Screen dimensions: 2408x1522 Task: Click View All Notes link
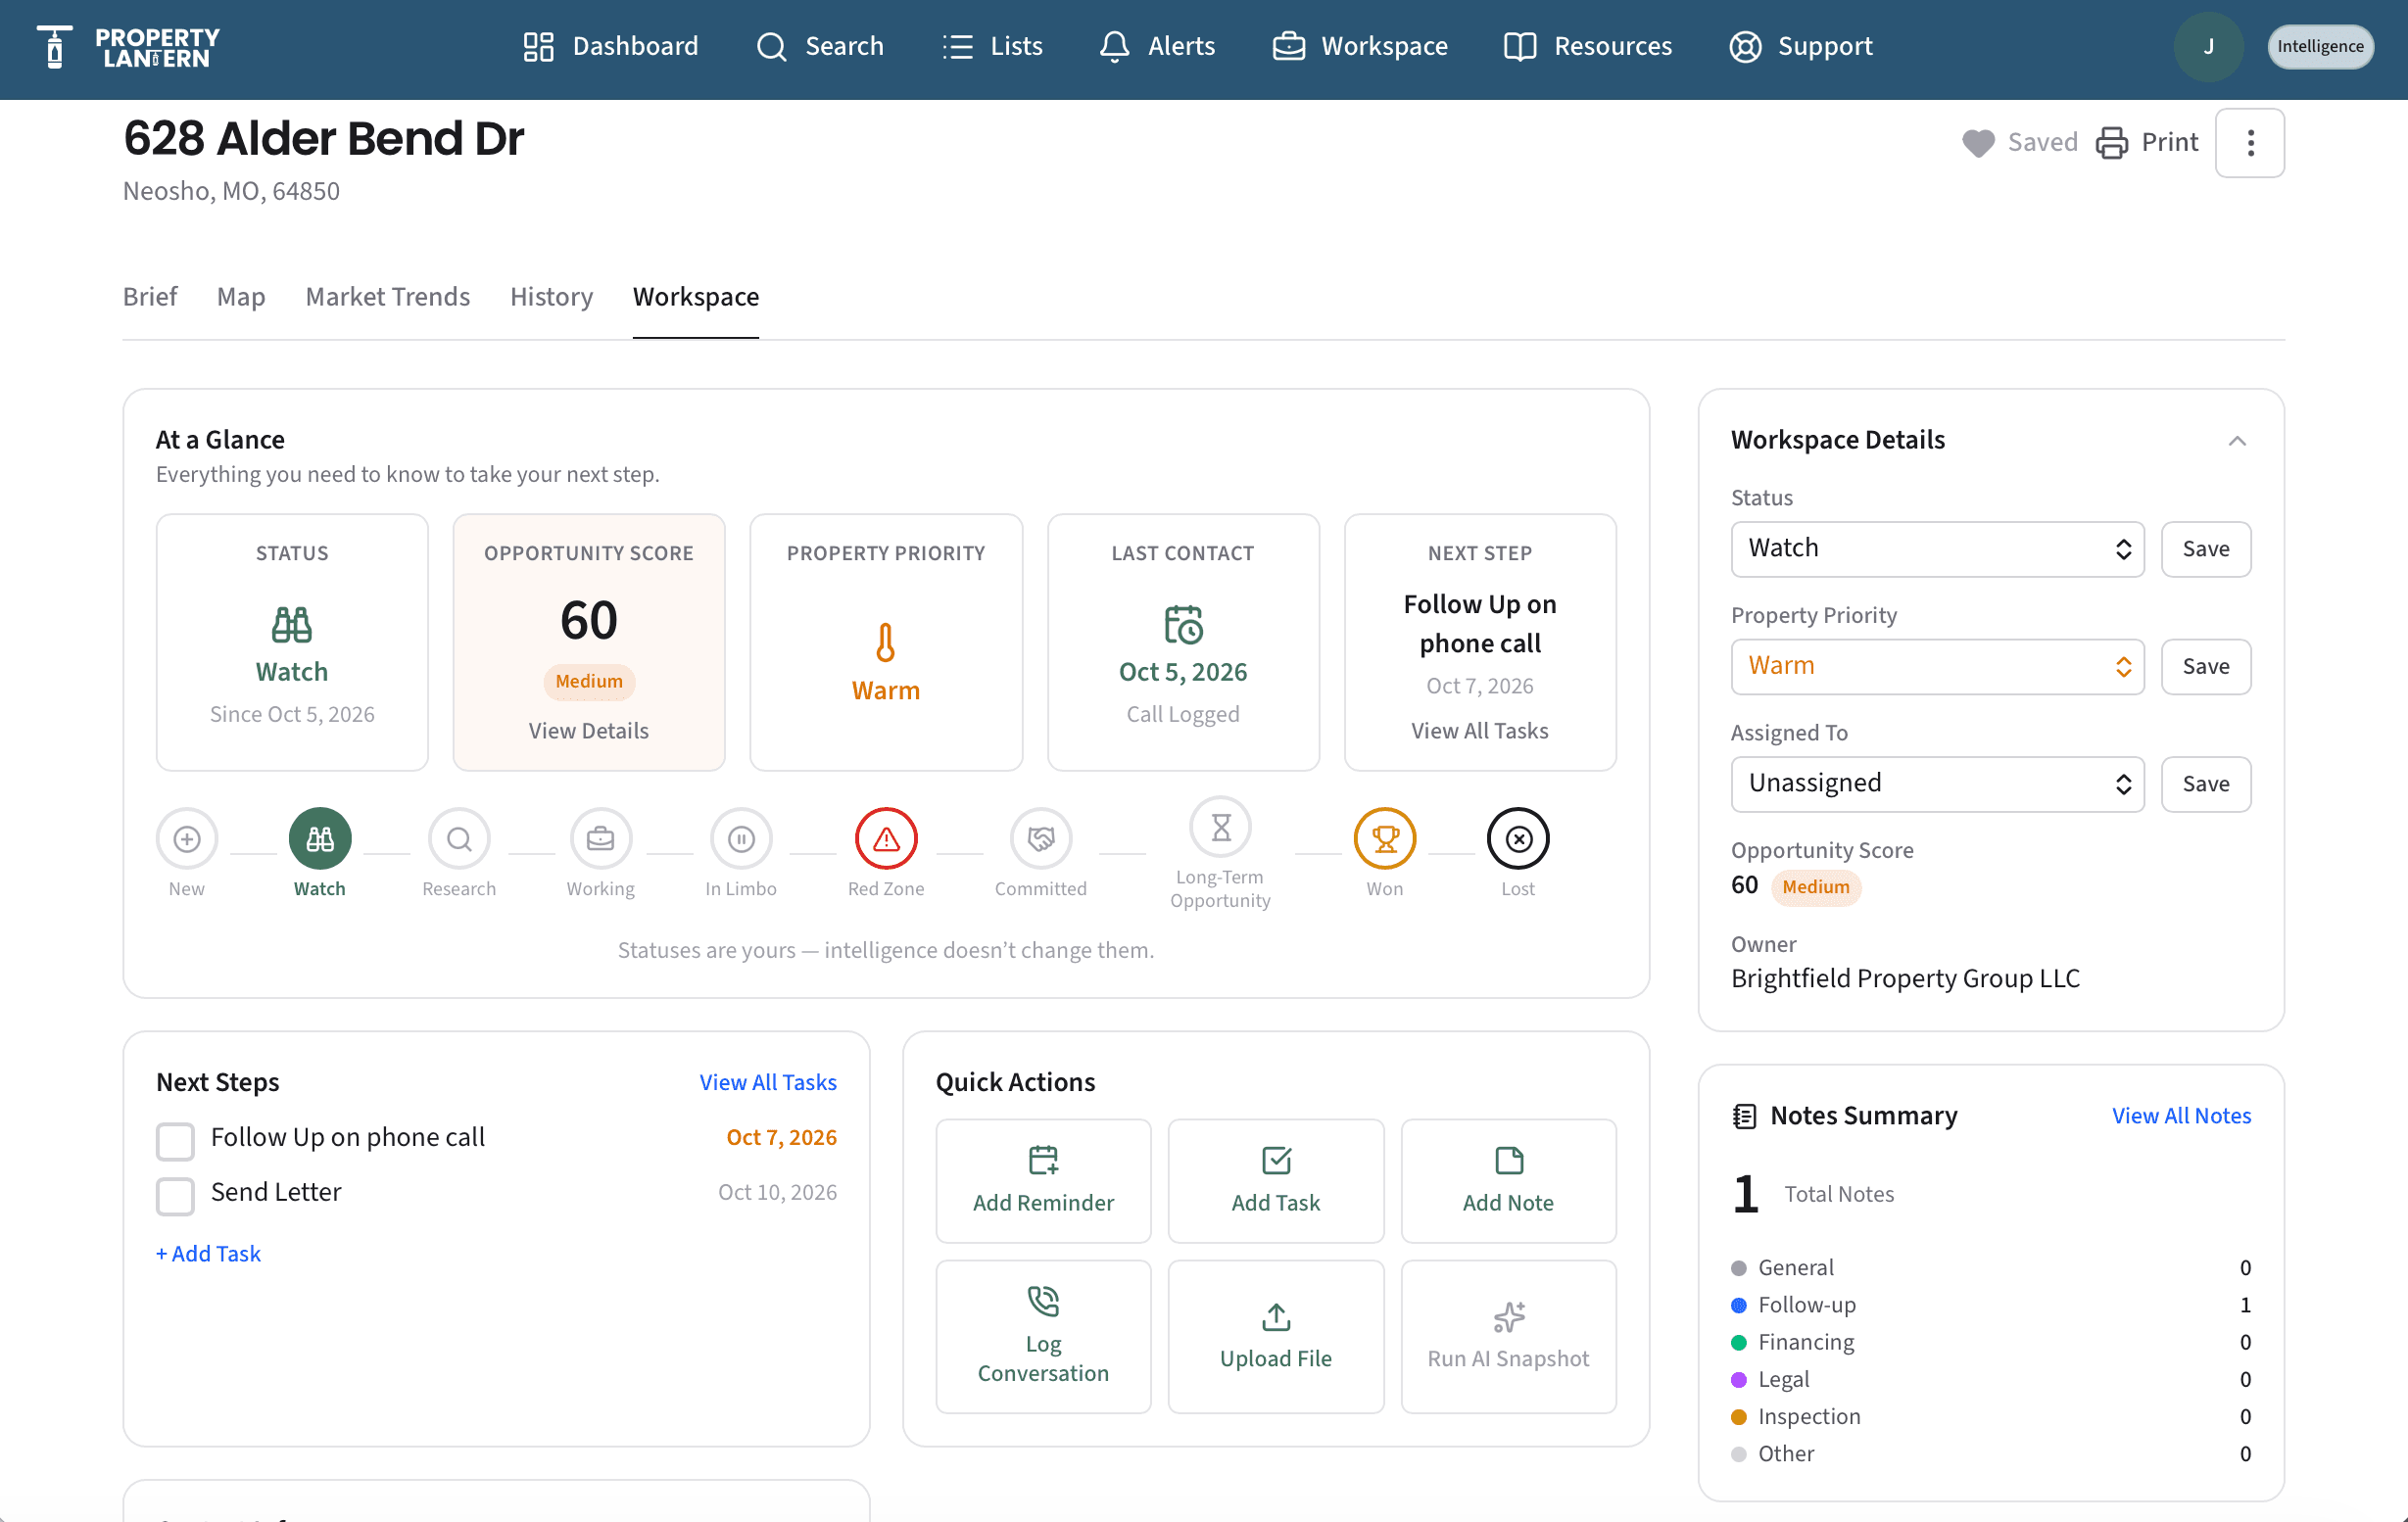click(x=2181, y=1116)
